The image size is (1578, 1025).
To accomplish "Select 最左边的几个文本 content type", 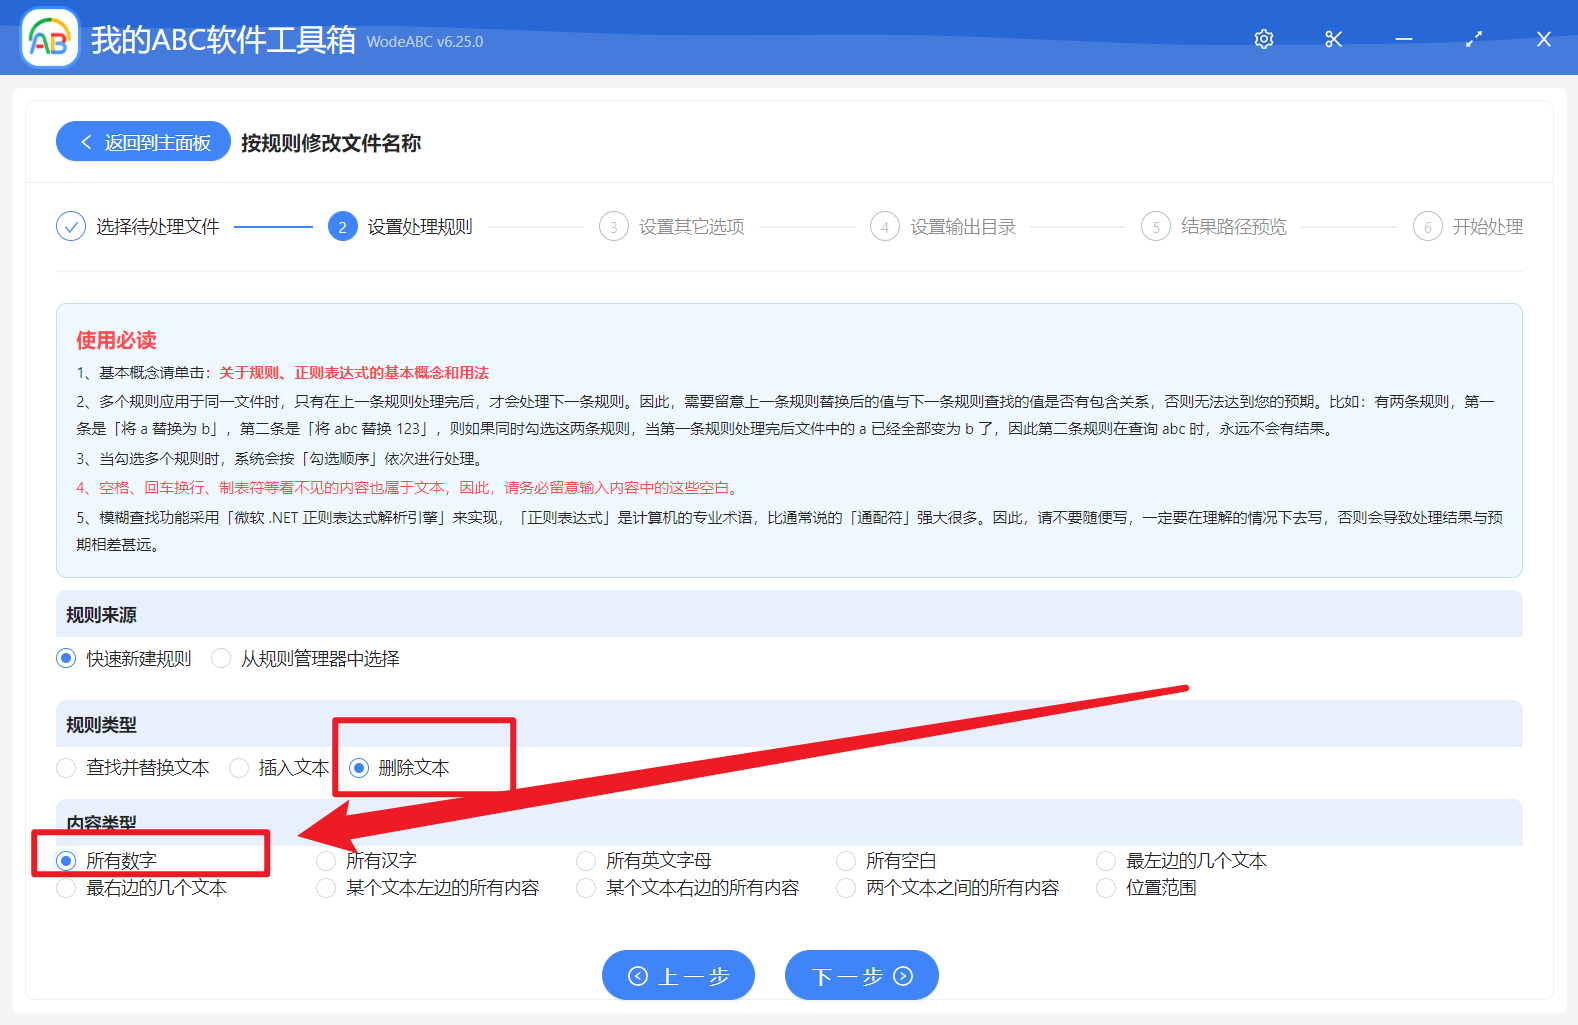I will (1182, 860).
